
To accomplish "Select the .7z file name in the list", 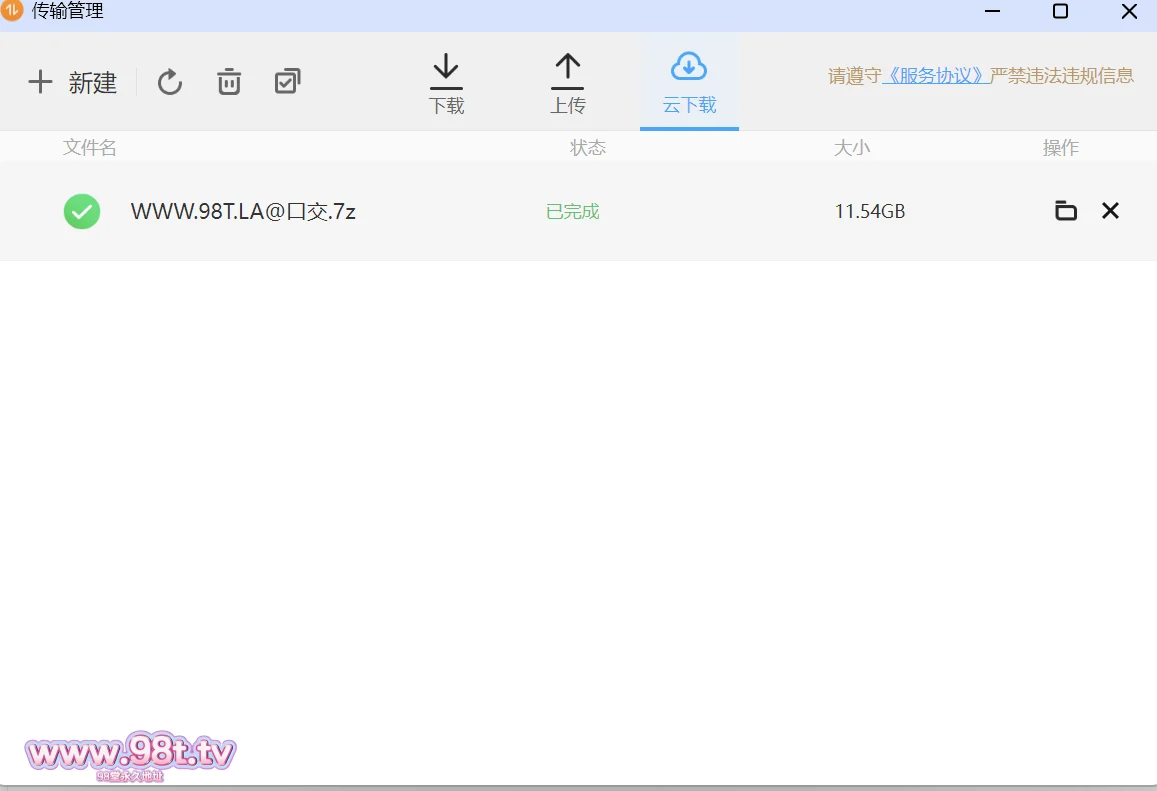I will (x=243, y=211).
